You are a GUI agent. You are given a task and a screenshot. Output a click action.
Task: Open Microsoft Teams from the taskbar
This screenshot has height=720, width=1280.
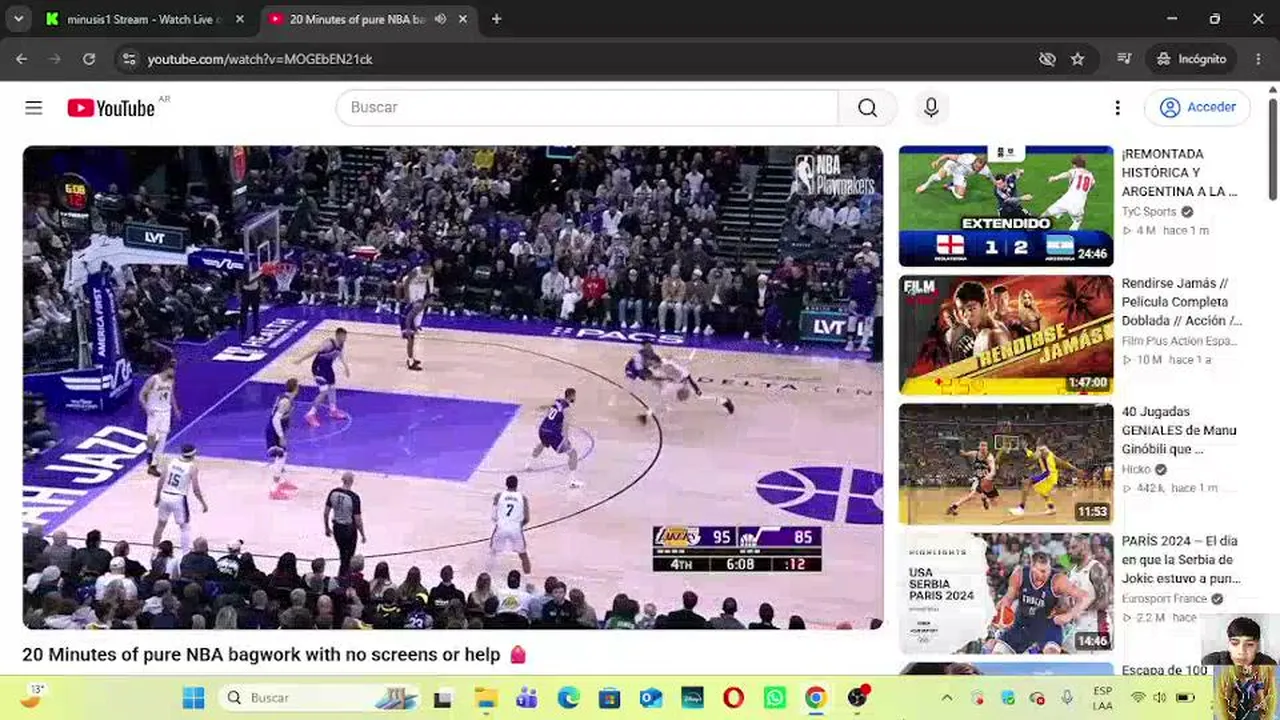click(527, 698)
